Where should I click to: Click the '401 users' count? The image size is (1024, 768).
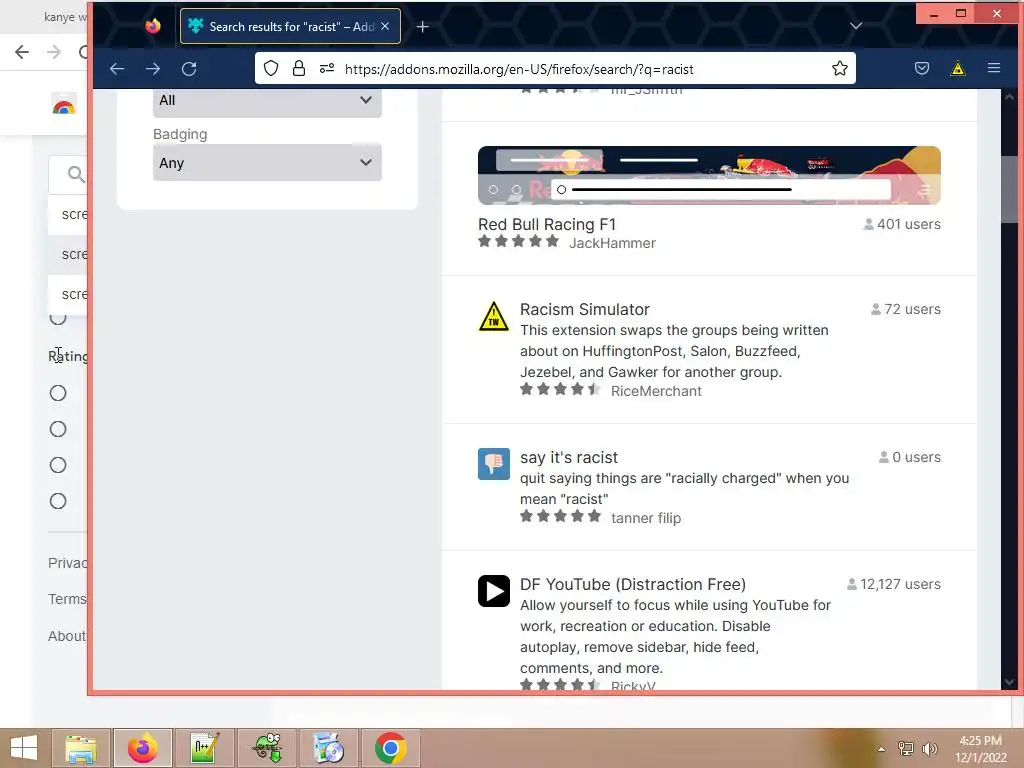point(902,224)
